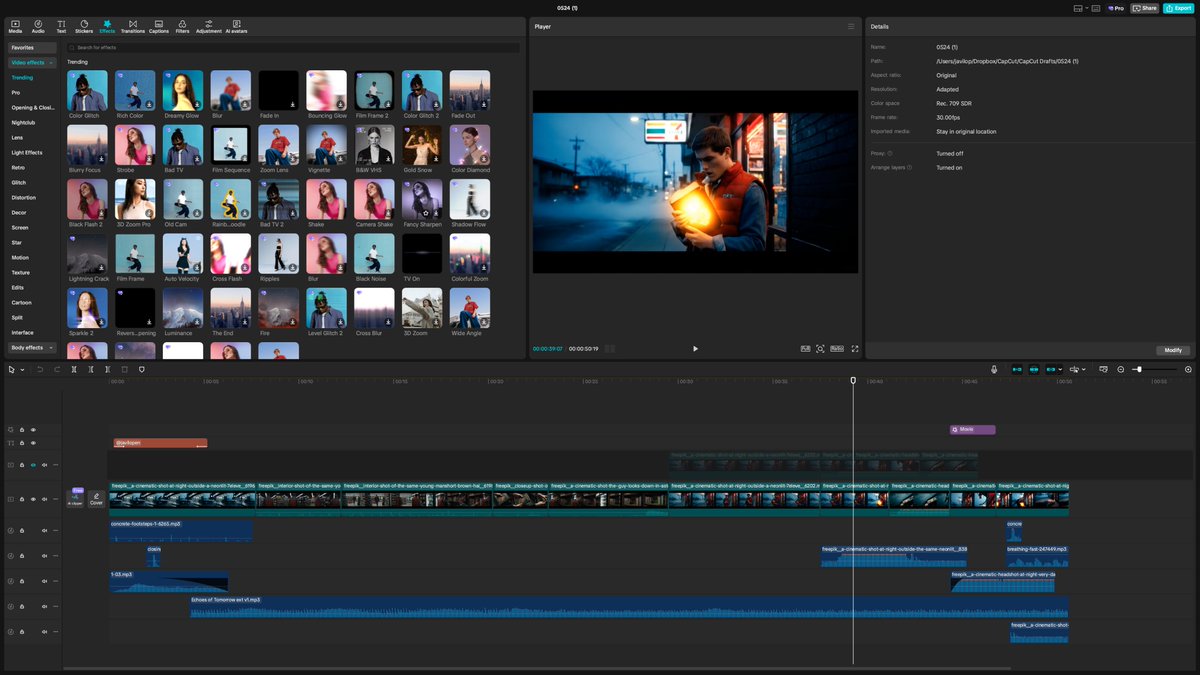
Task: Toggle visibility eye on the main video track
Action: 33,498
